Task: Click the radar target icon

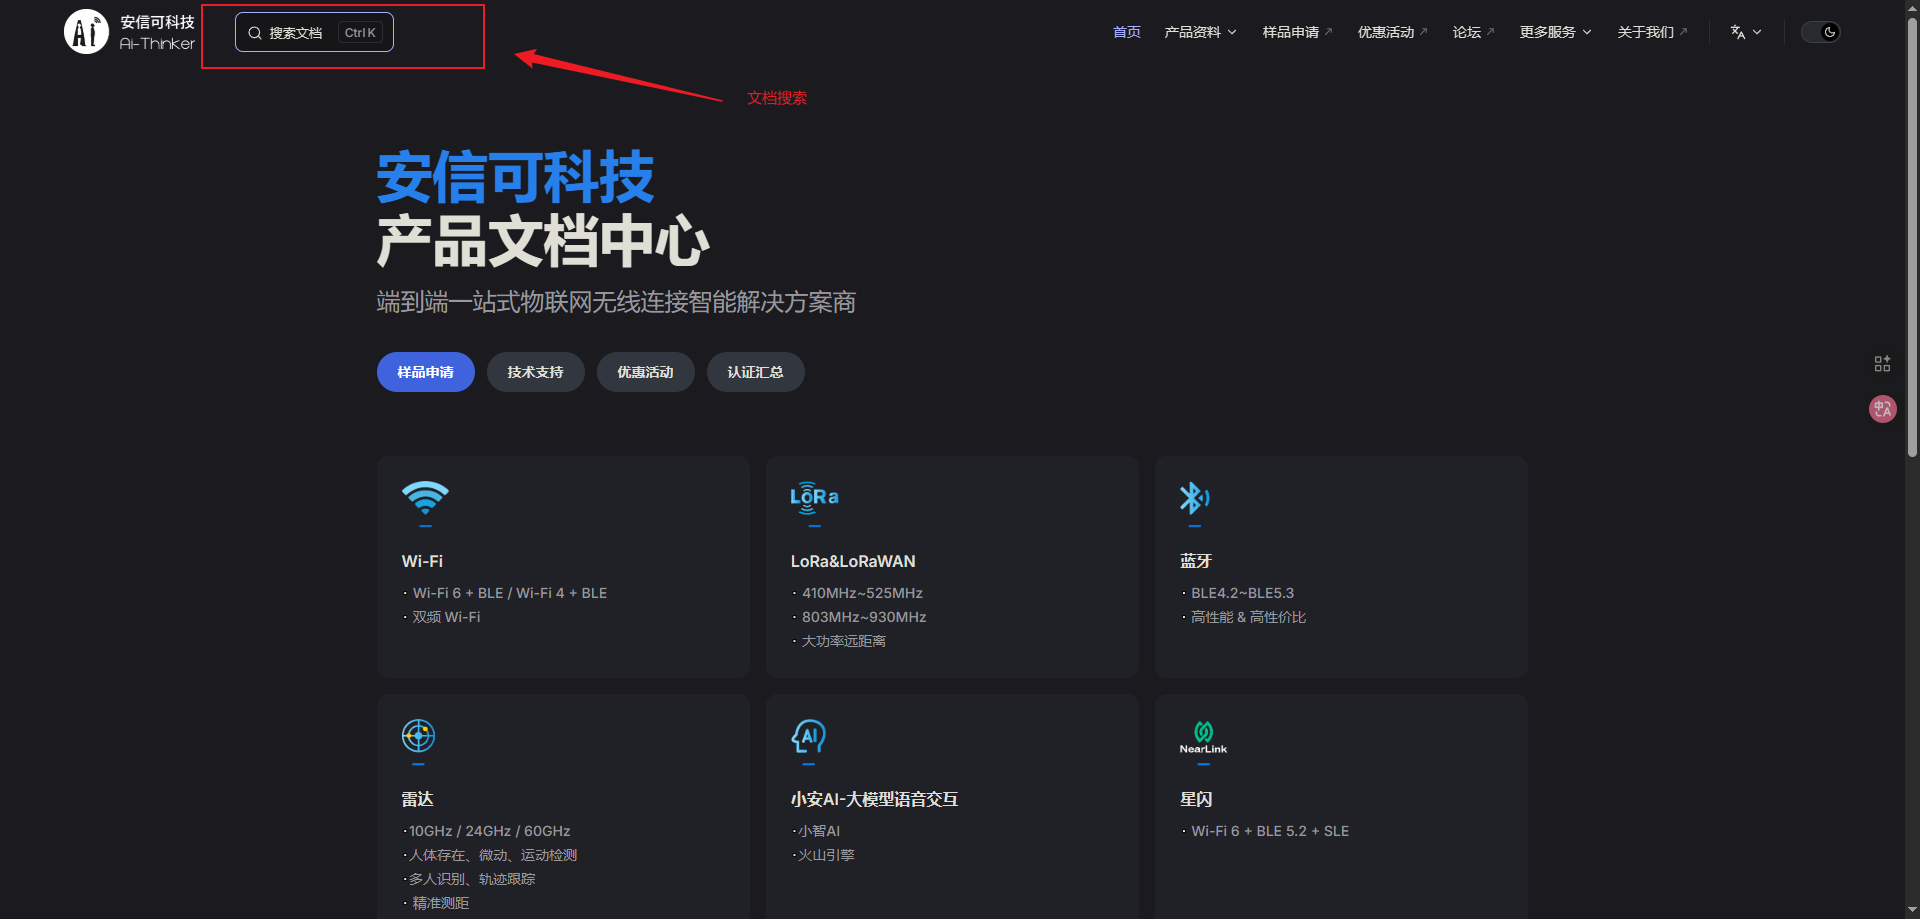Action: point(418,735)
